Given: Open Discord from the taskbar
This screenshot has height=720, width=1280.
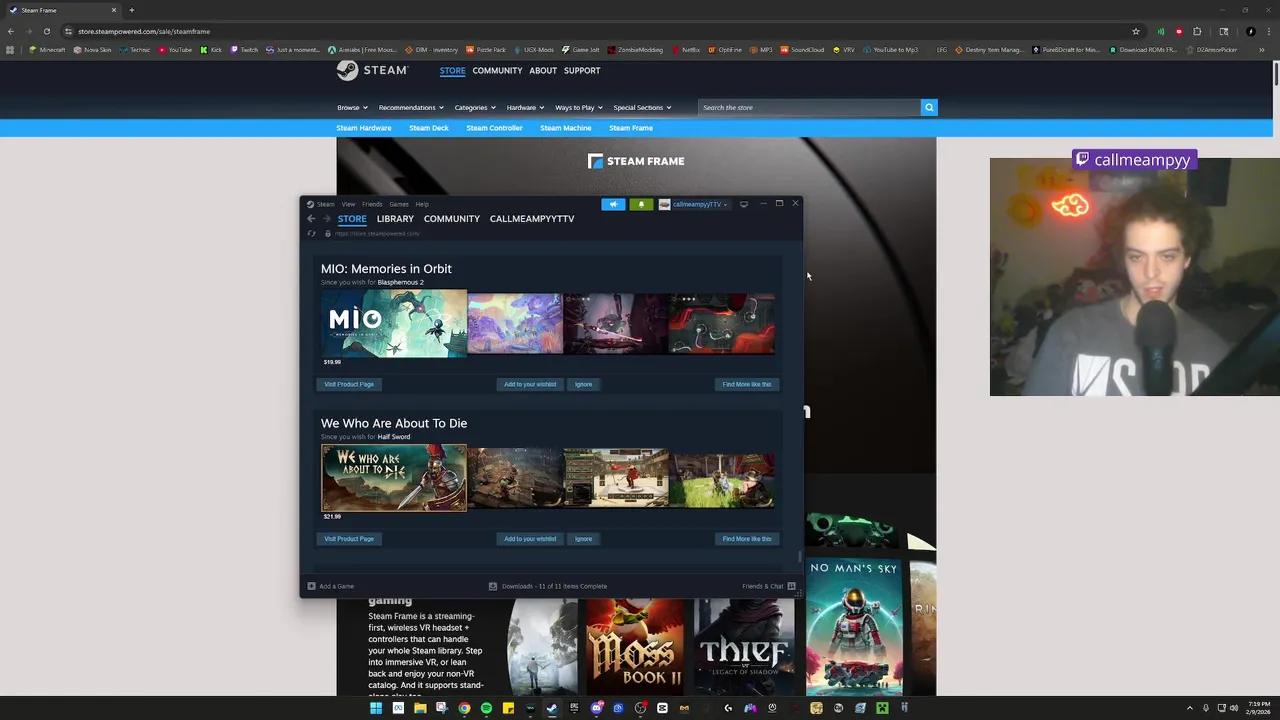Looking at the screenshot, I should 596,708.
